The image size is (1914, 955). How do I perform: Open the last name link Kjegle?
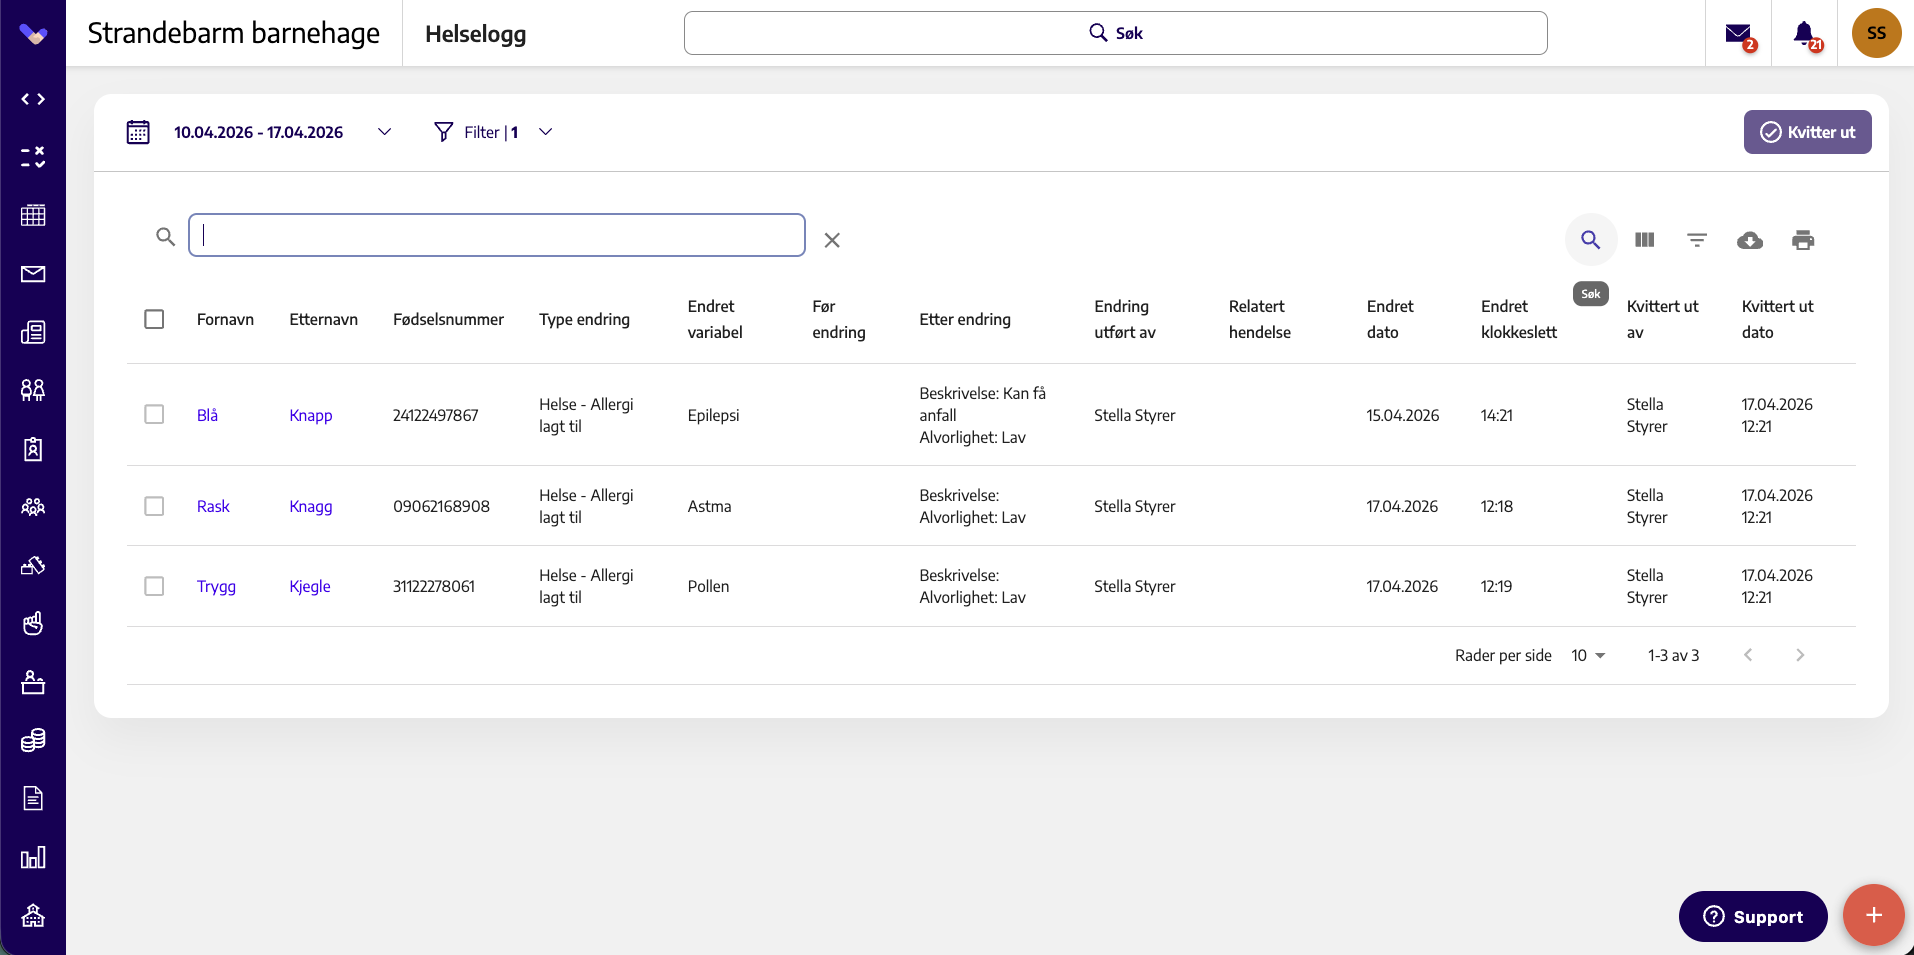point(310,586)
